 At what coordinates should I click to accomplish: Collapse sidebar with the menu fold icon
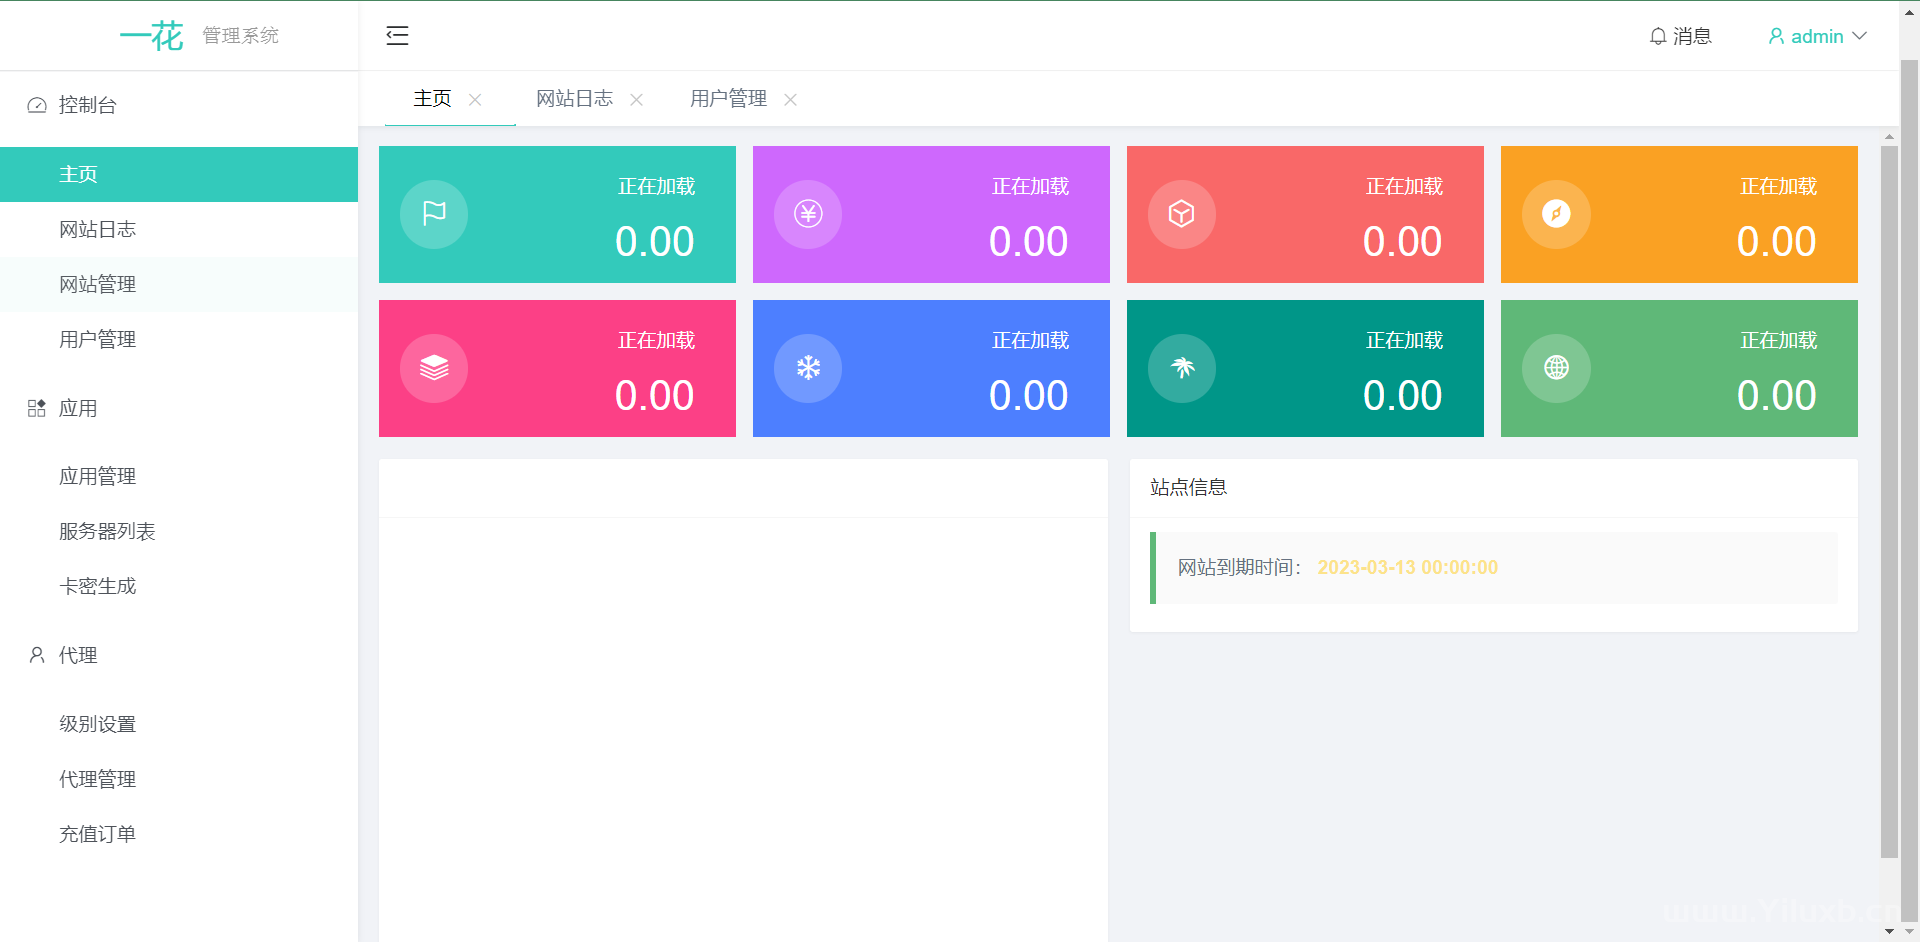pos(397,36)
